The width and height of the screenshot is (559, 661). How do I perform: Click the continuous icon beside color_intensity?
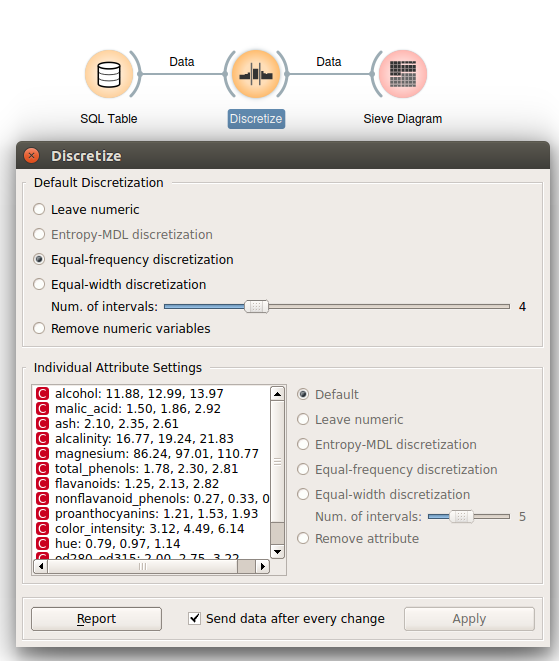[x=43, y=529]
